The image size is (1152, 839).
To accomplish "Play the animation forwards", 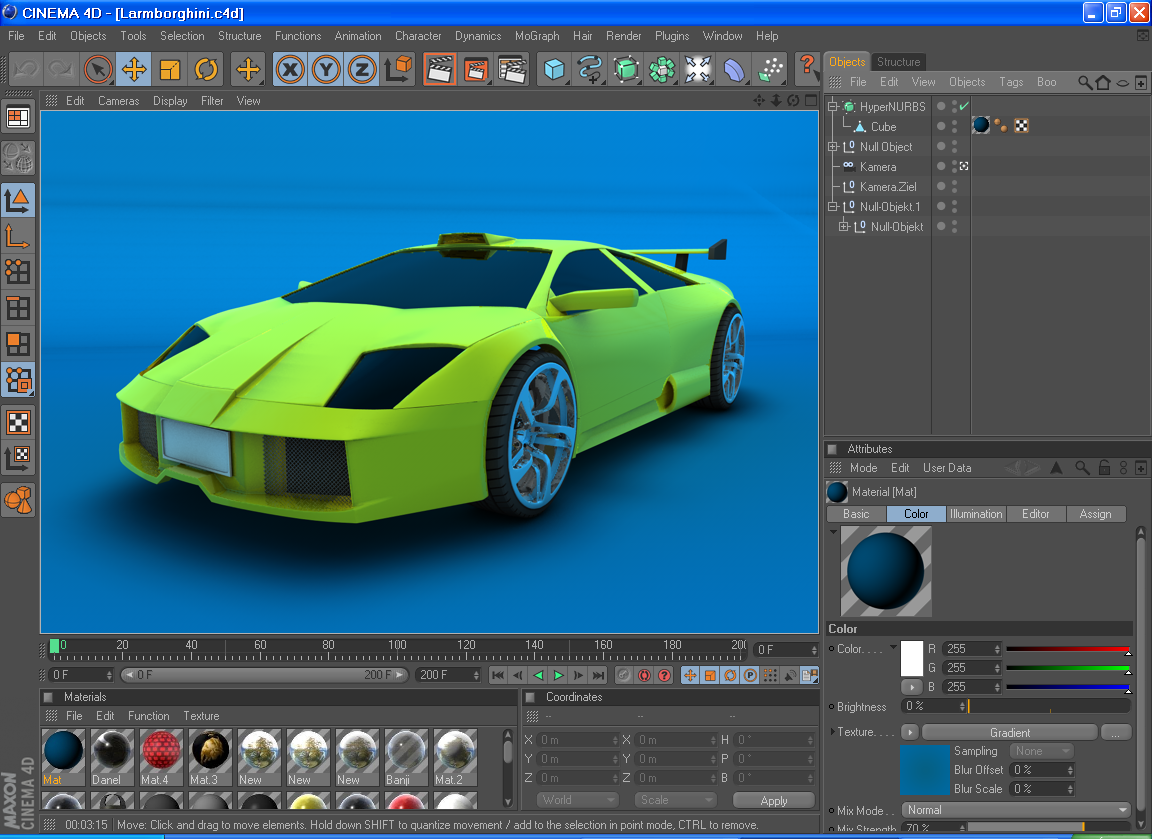I will [558, 675].
